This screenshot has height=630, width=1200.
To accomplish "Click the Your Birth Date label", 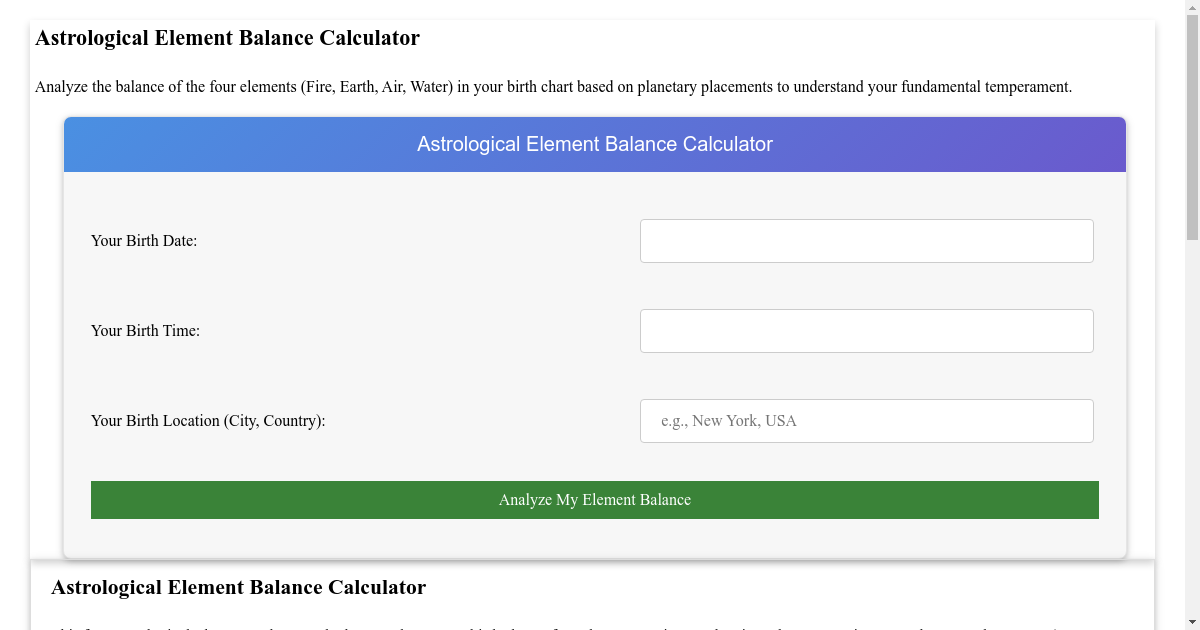I will pyautogui.click(x=144, y=240).
